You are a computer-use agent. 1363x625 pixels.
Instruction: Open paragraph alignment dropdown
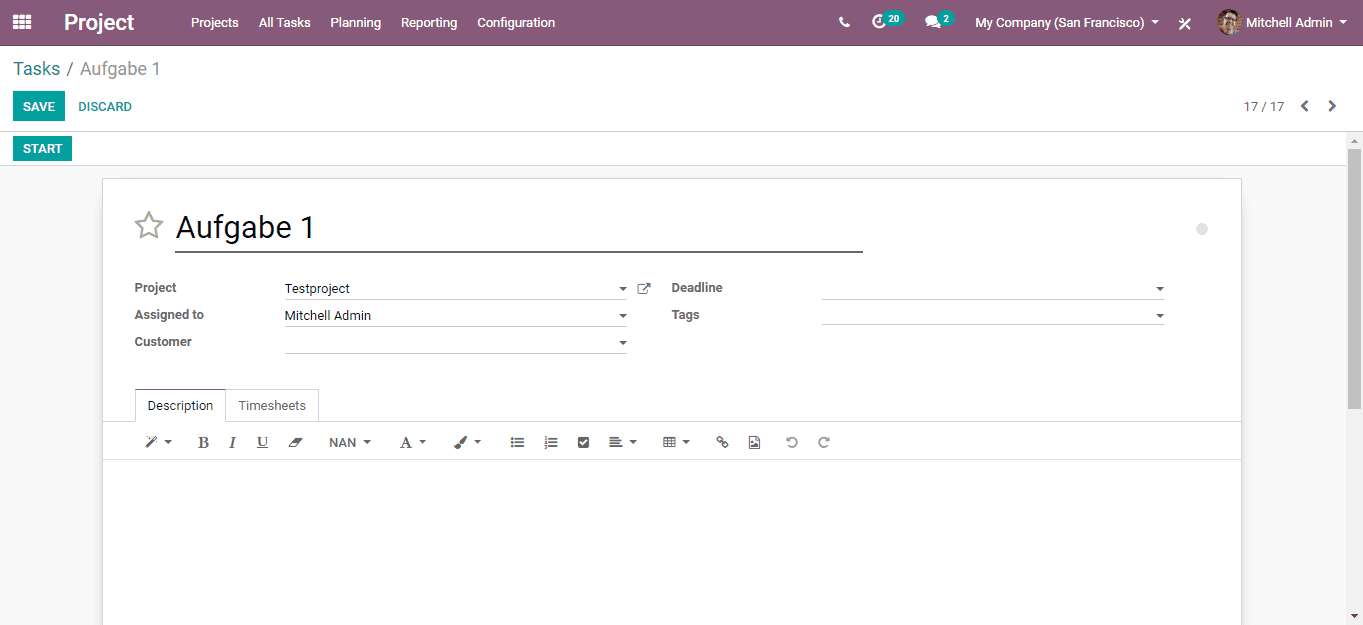622,442
